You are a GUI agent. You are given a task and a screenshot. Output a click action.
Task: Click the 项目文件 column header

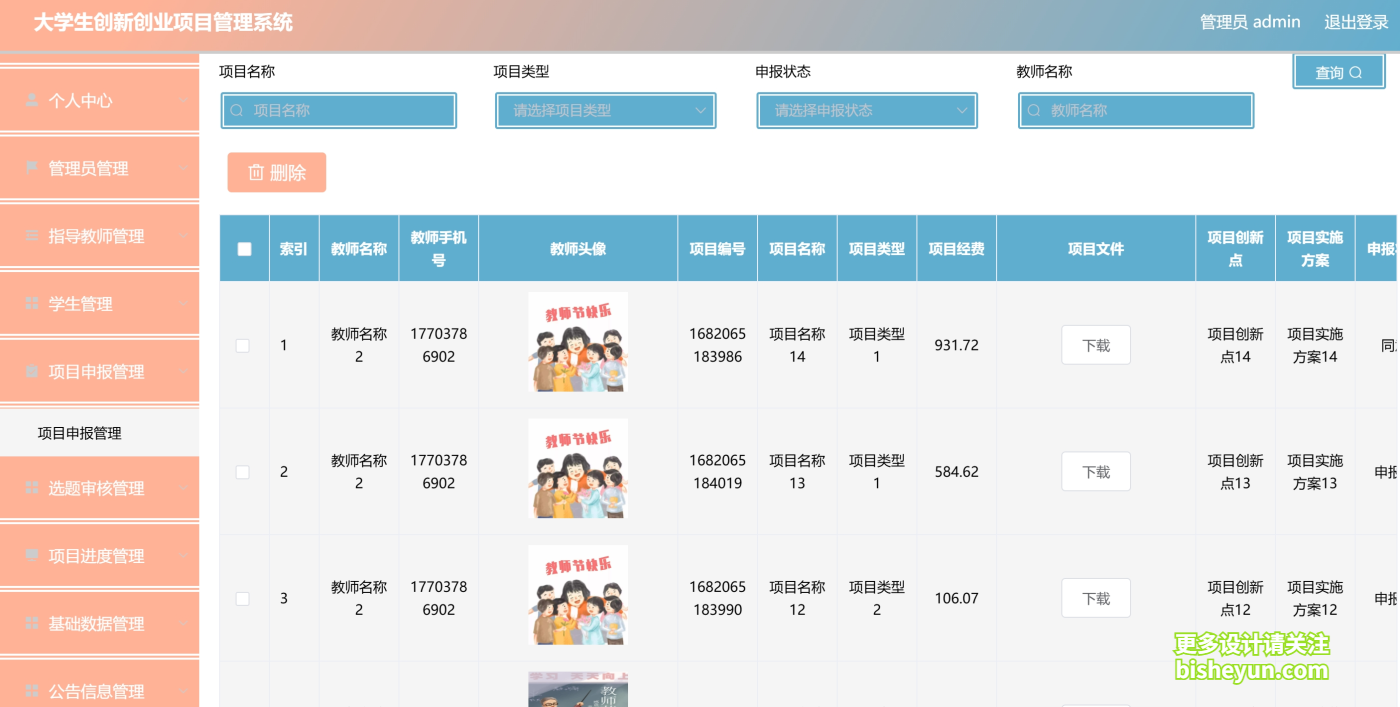1096,249
